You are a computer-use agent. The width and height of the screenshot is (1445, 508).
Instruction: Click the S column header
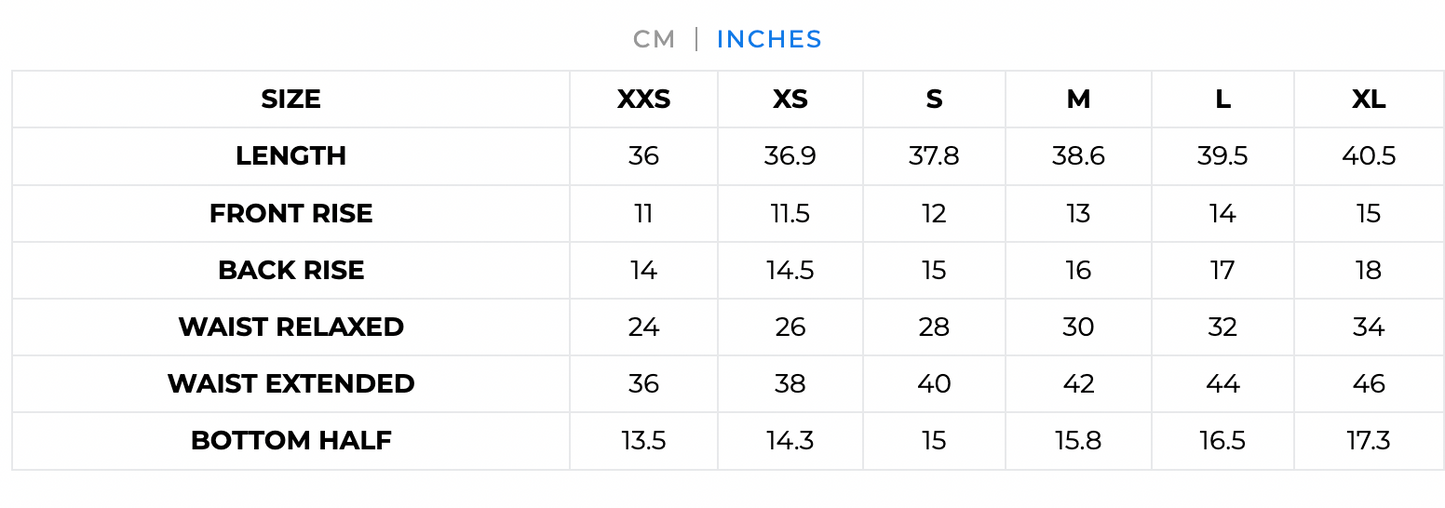[934, 99]
